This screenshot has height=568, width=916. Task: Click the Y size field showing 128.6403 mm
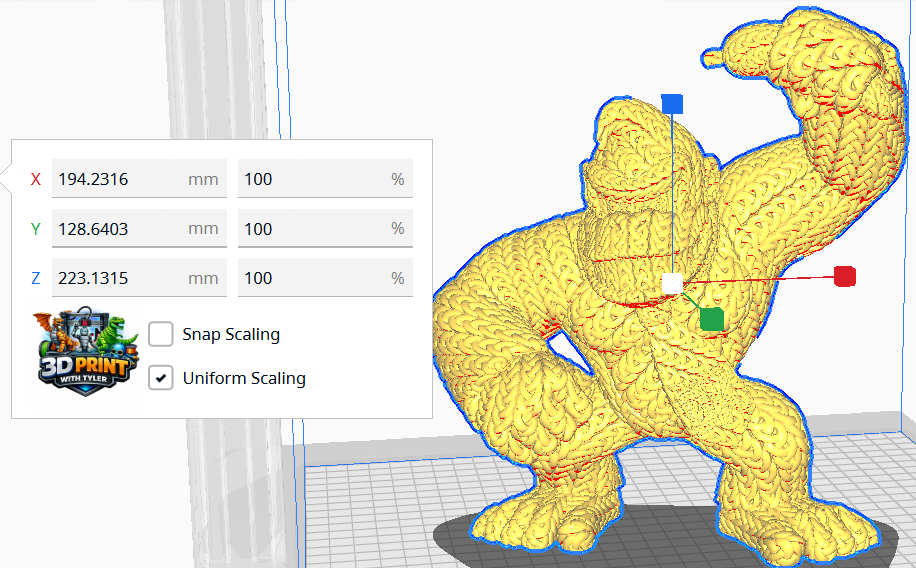[139, 228]
